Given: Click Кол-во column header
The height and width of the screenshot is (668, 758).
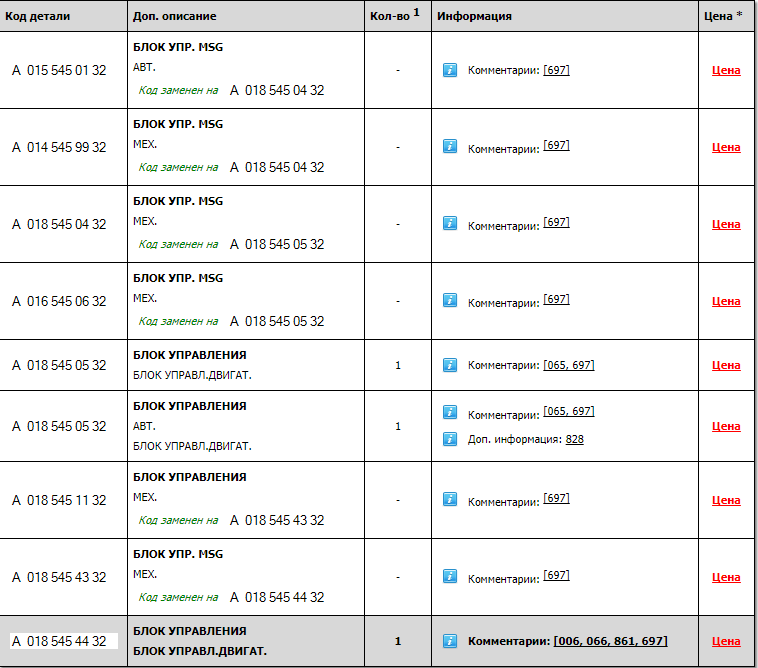Looking at the screenshot, I should click(393, 16).
